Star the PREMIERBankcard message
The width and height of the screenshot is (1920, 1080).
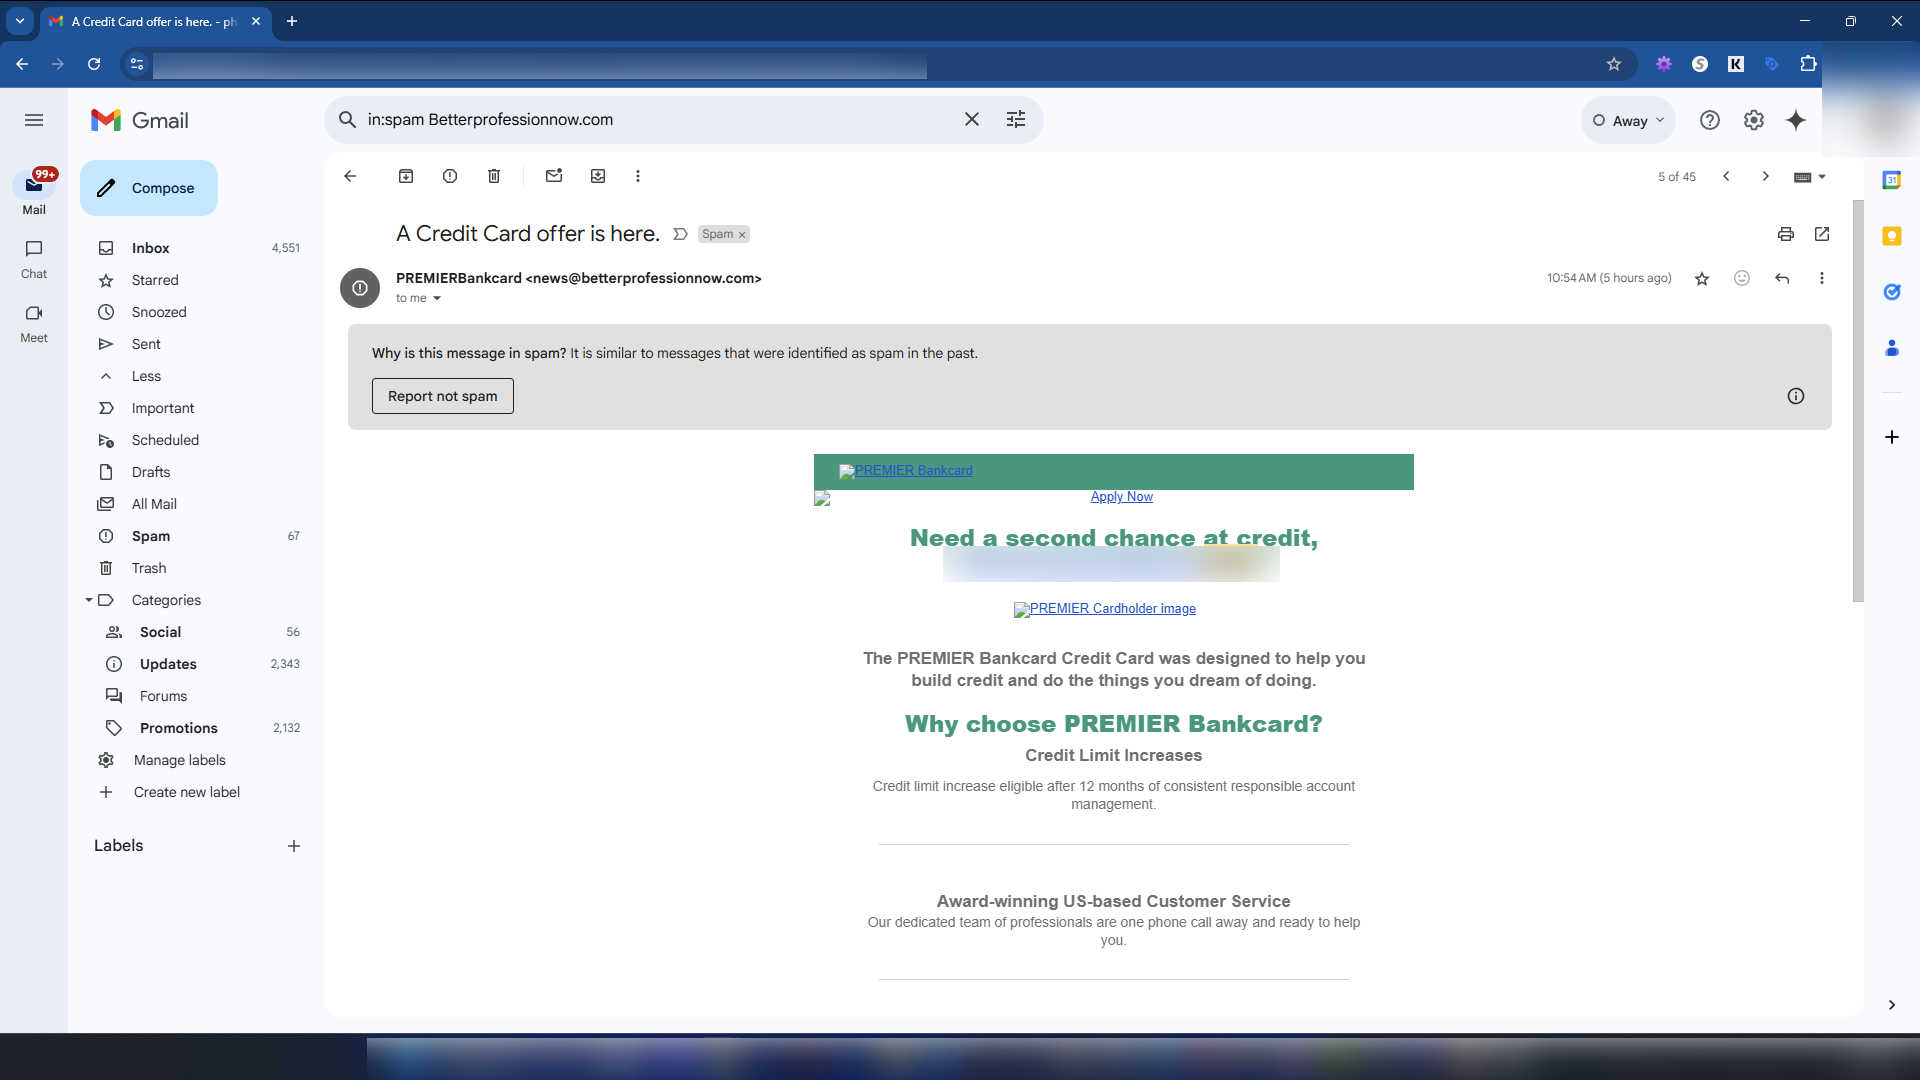tap(1701, 278)
